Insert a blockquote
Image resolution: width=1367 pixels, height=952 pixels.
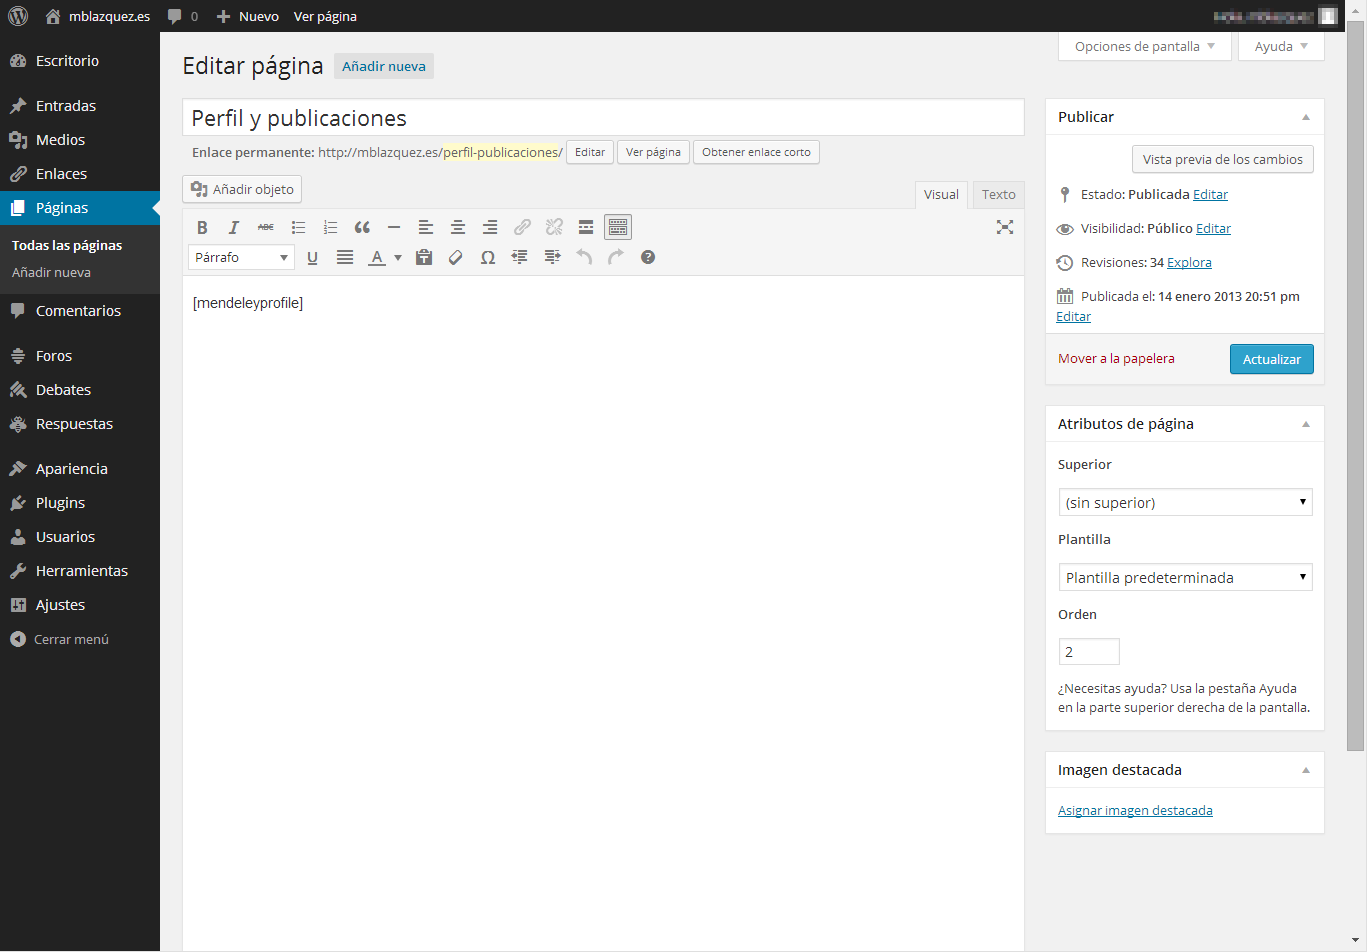(x=362, y=227)
